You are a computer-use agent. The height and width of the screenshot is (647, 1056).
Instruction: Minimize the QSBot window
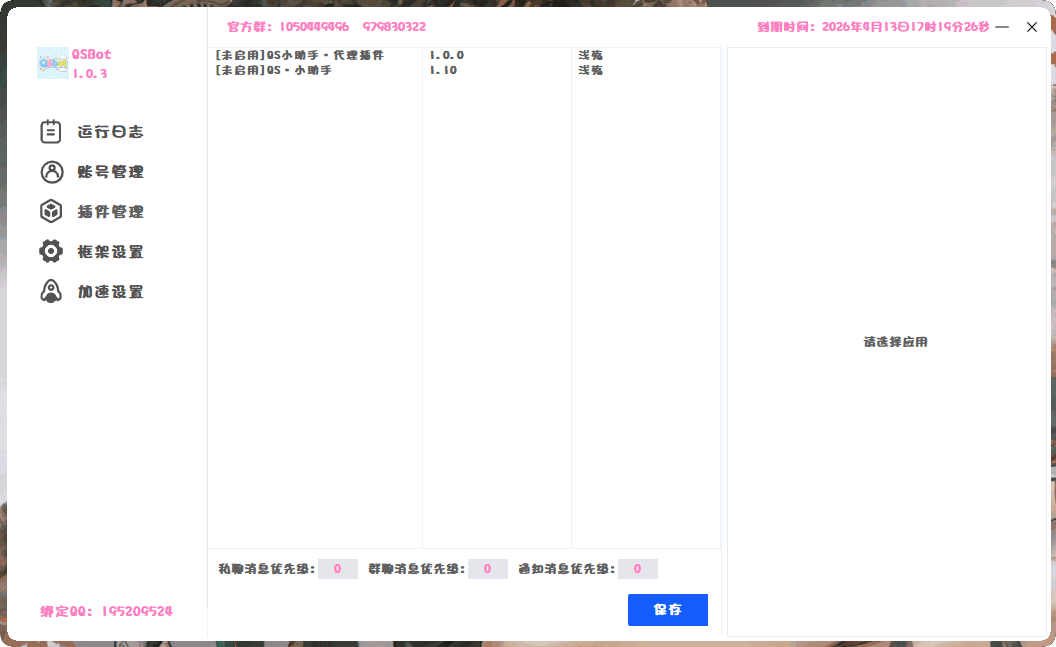(1002, 27)
